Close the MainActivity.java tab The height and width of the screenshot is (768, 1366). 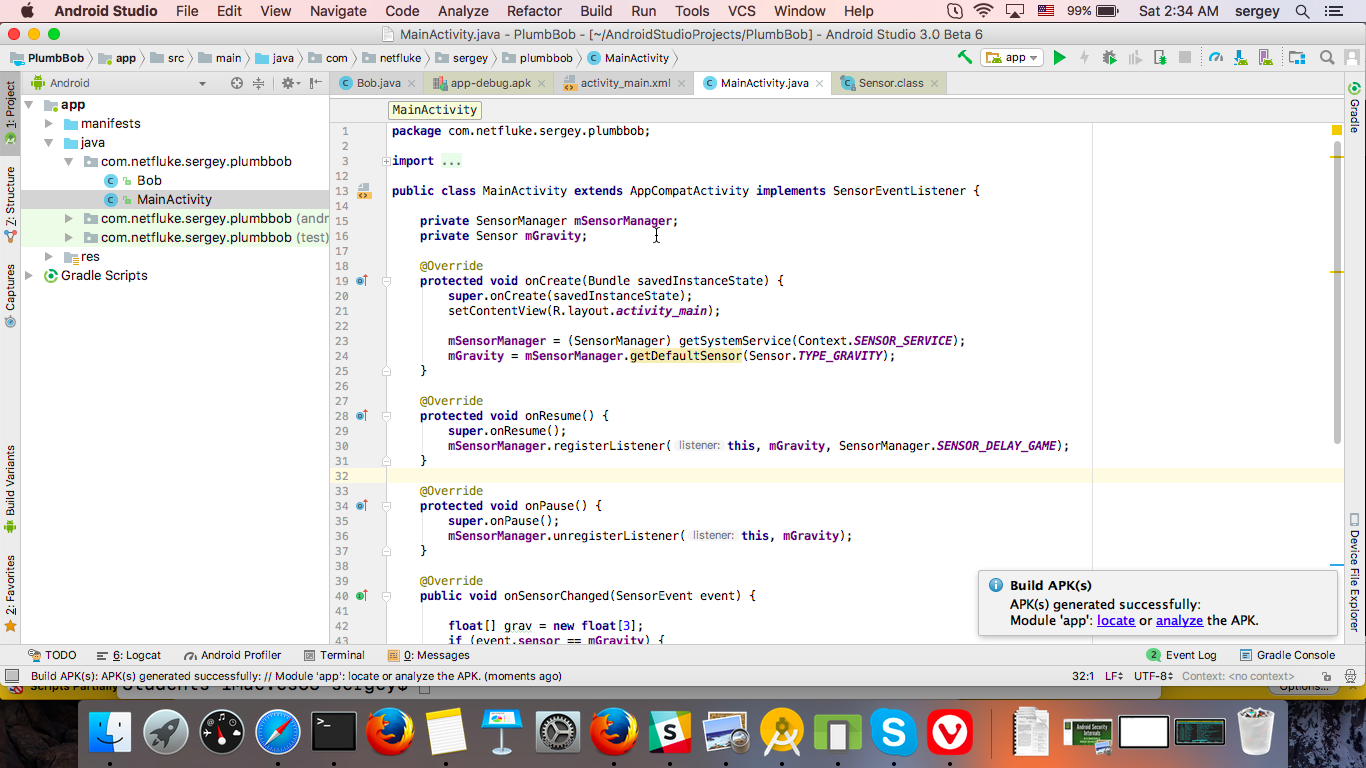click(x=819, y=84)
